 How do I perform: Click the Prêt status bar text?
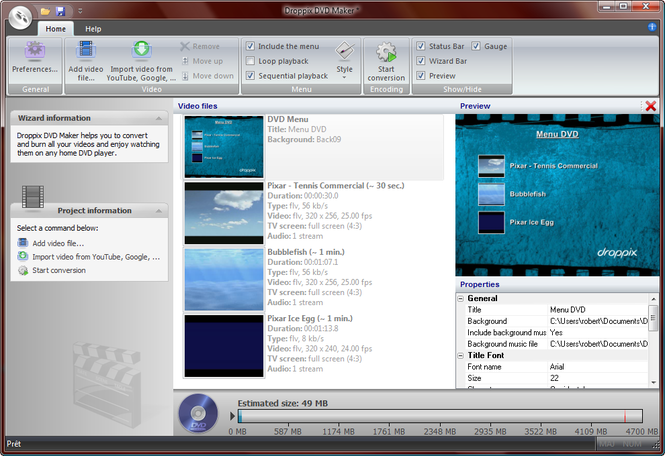[x=14, y=444]
